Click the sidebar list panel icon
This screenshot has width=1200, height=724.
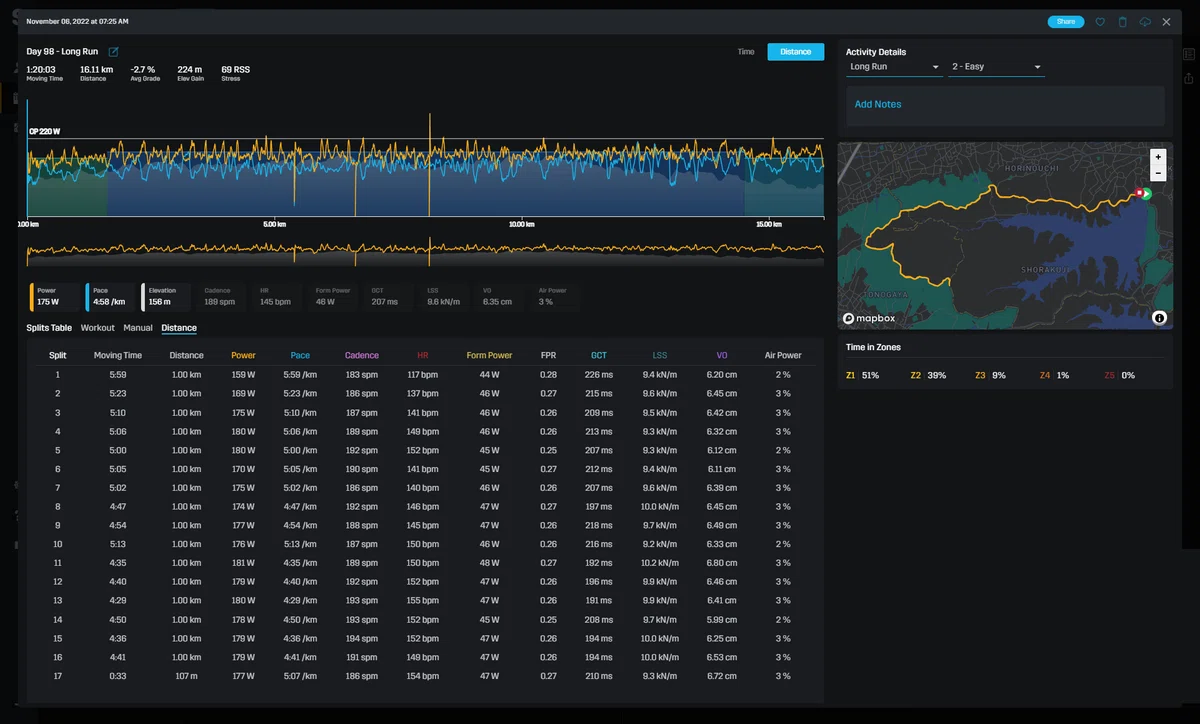pyautogui.click(x=1189, y=55)
